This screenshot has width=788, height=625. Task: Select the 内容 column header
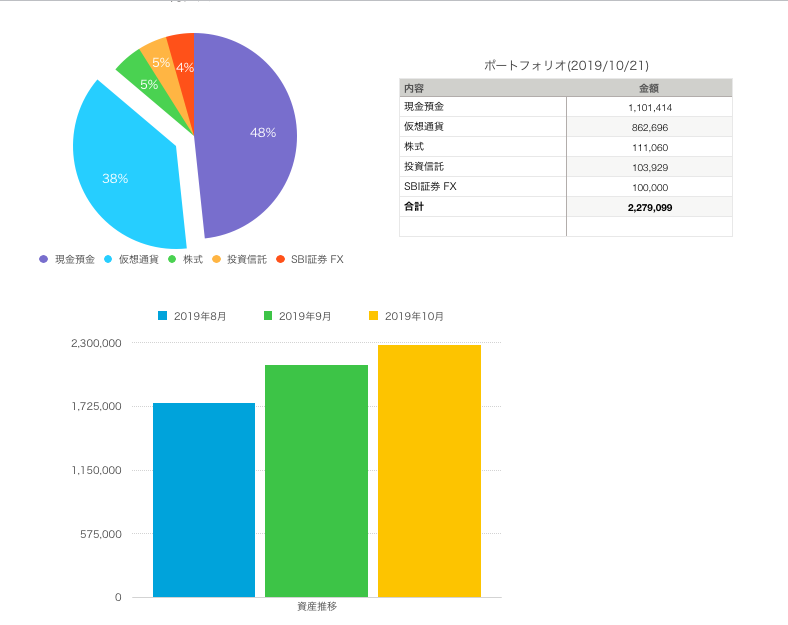(483, 88)
